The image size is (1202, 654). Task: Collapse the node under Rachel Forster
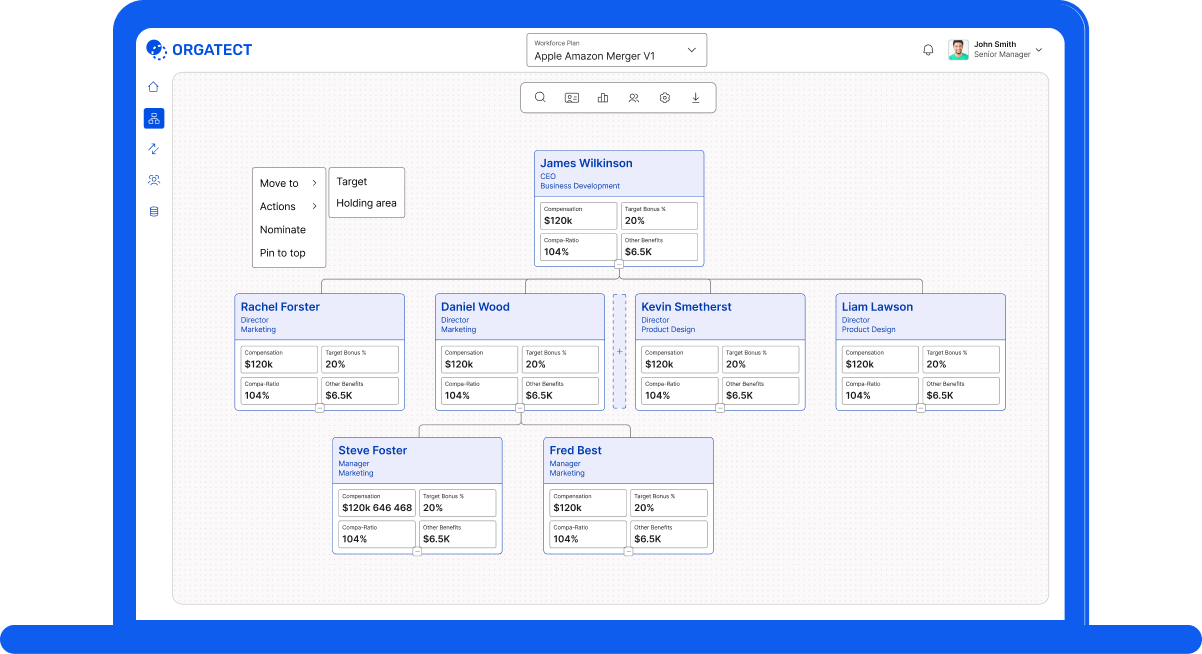[x=320, y=408]
